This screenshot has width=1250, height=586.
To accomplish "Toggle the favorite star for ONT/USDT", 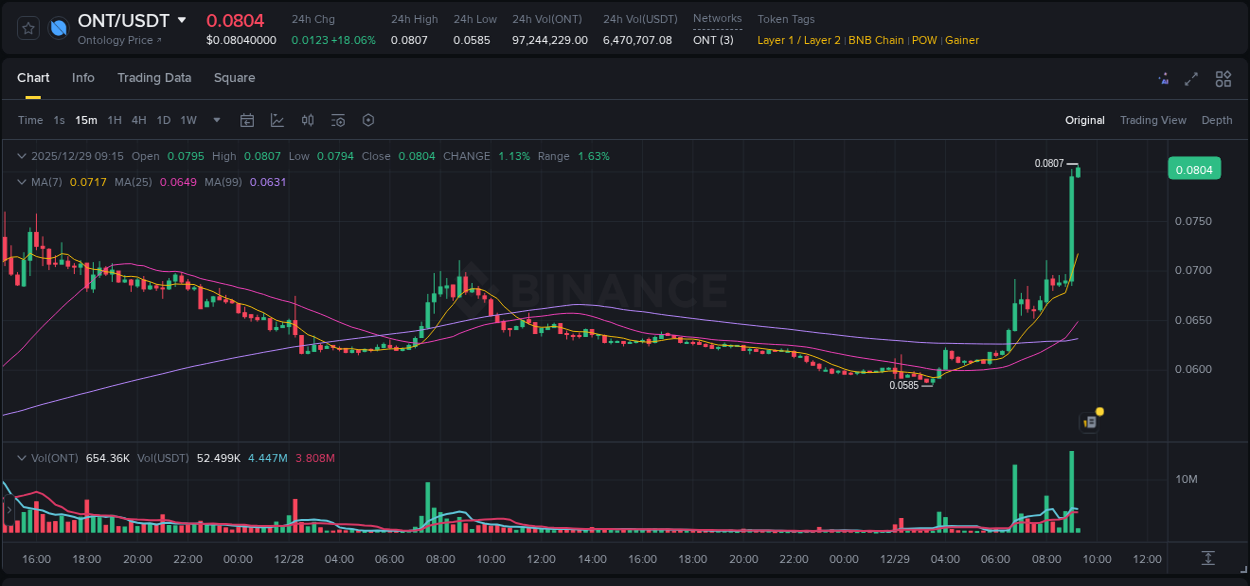I will [x=27, y=27].
